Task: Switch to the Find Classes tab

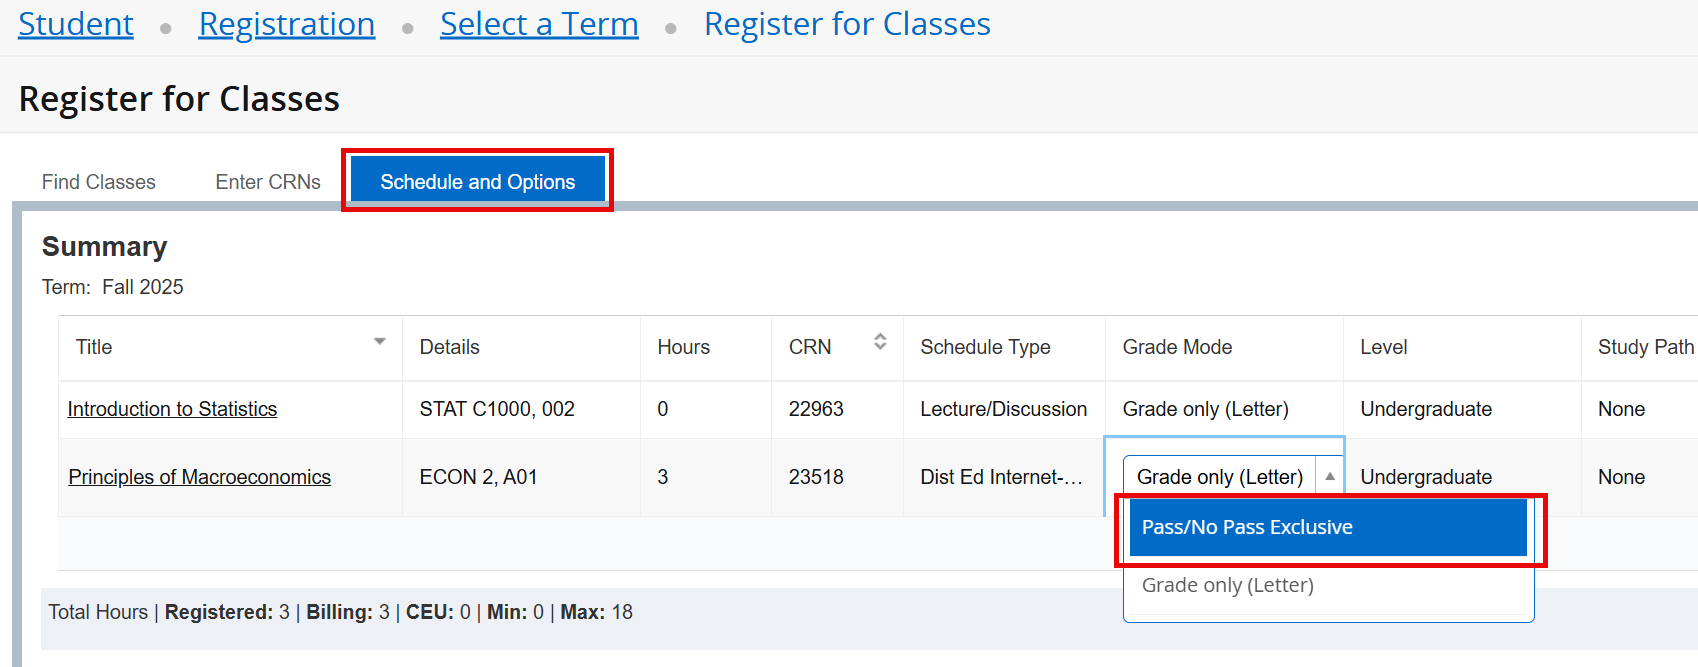Action: tap(99, 182)
